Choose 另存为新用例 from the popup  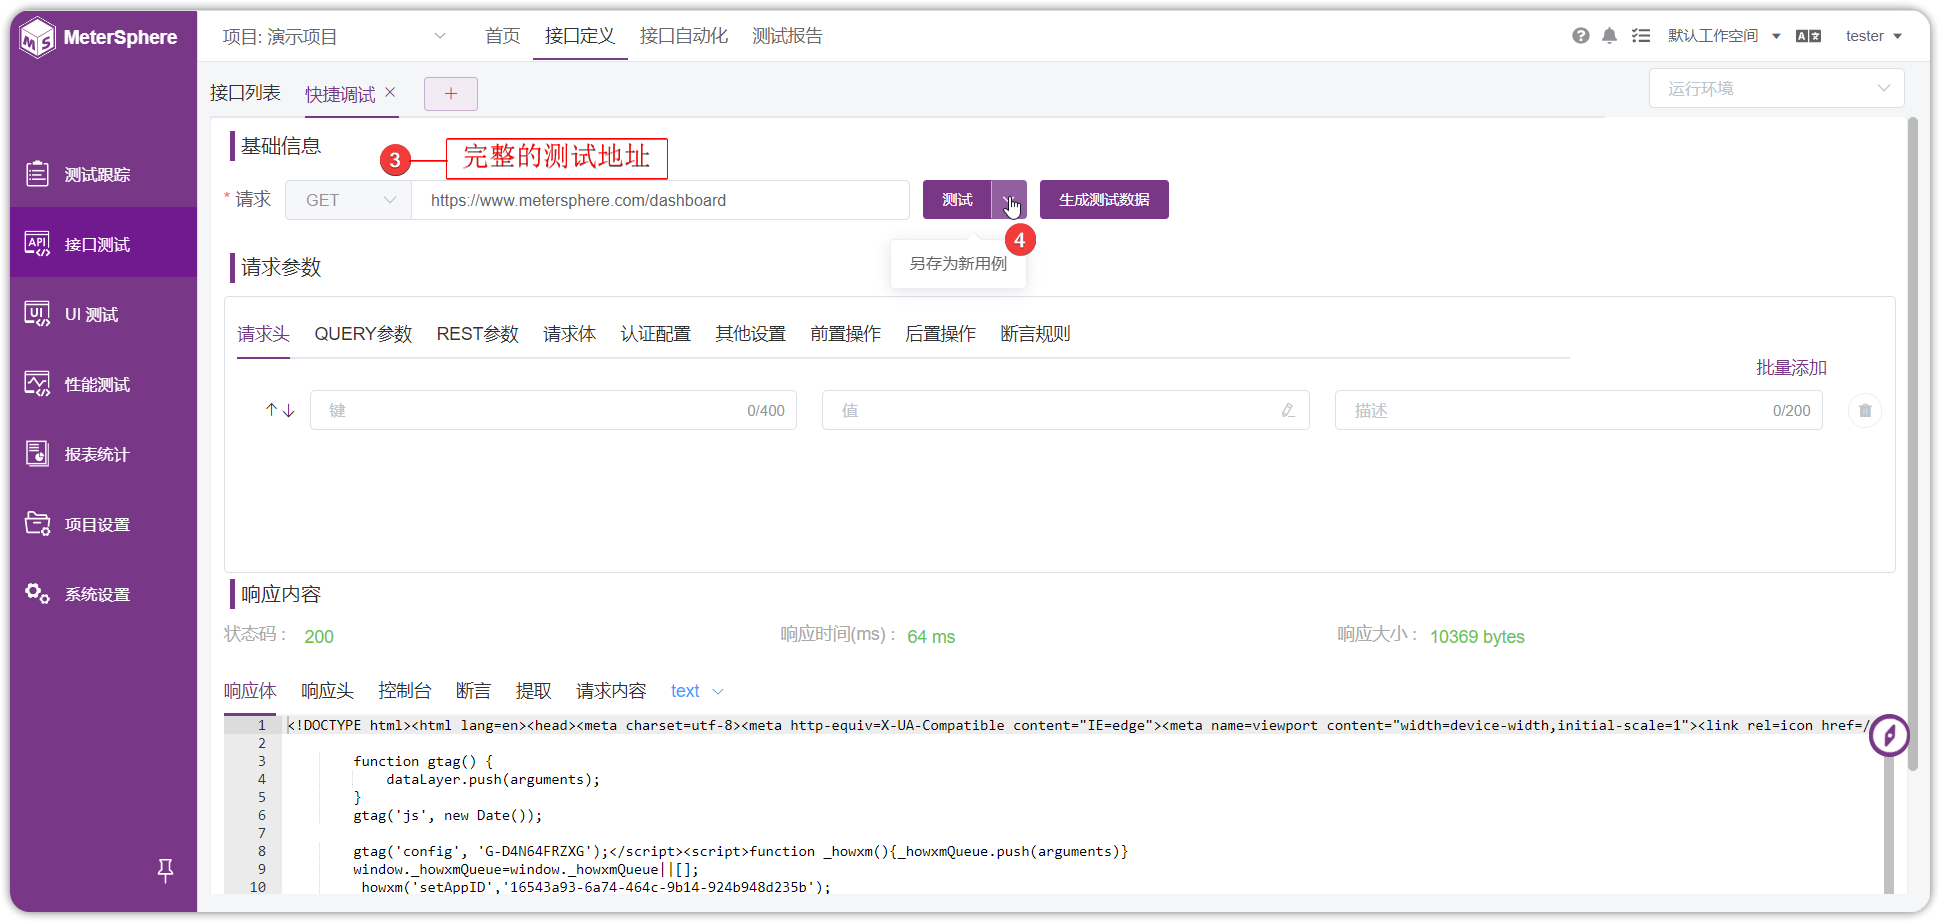pos(958,263)
